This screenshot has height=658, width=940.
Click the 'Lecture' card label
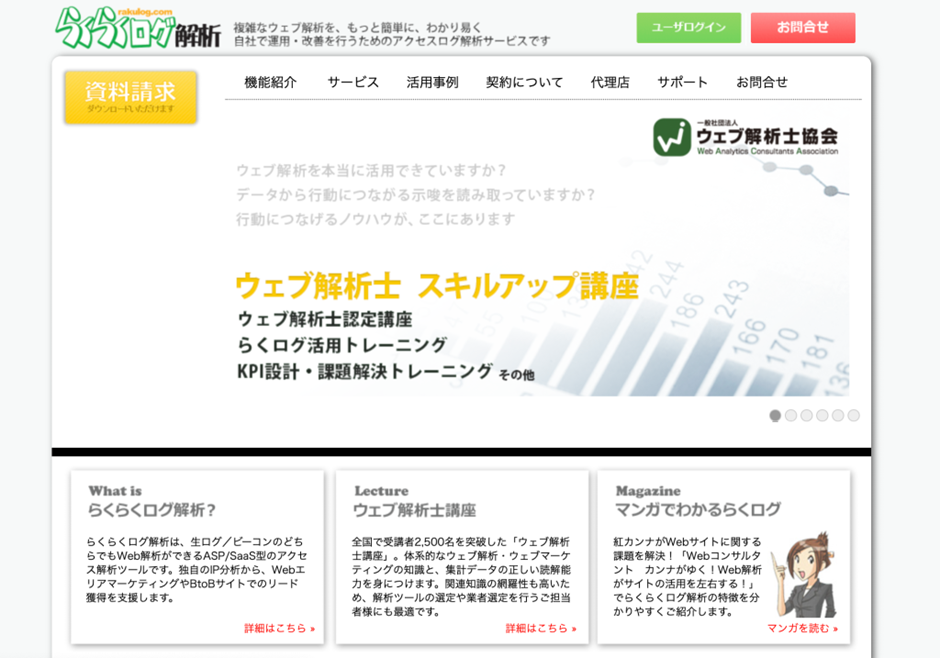(x=381, y=491)
